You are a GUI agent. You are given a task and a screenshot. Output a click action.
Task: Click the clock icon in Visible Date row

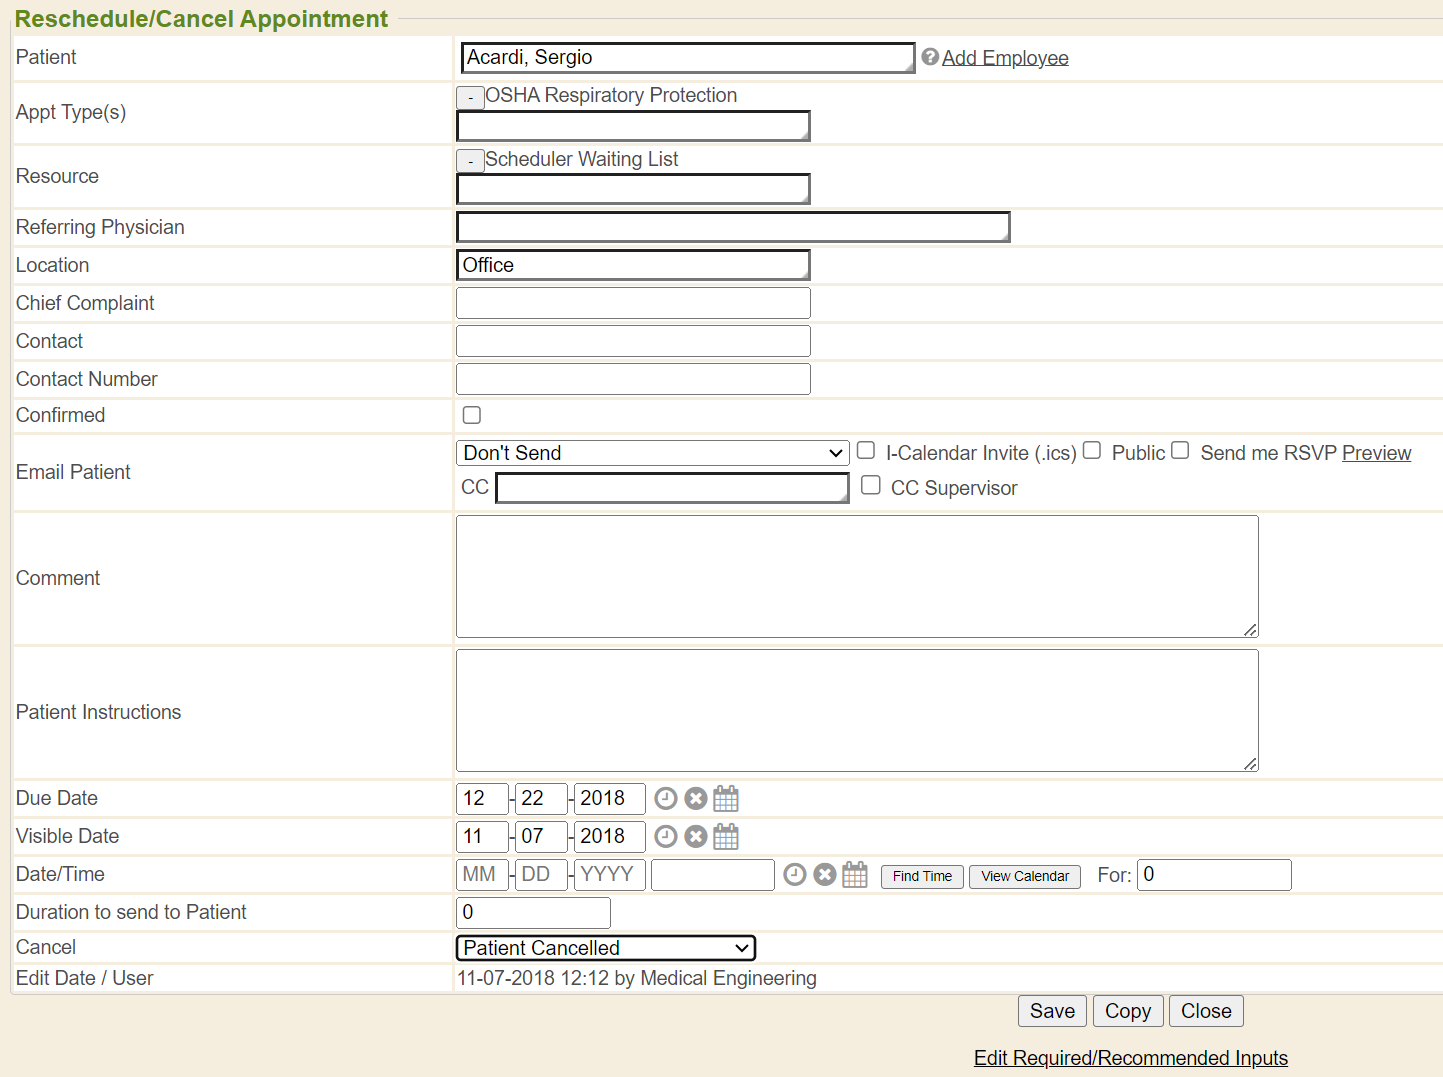tap(665, 837)
